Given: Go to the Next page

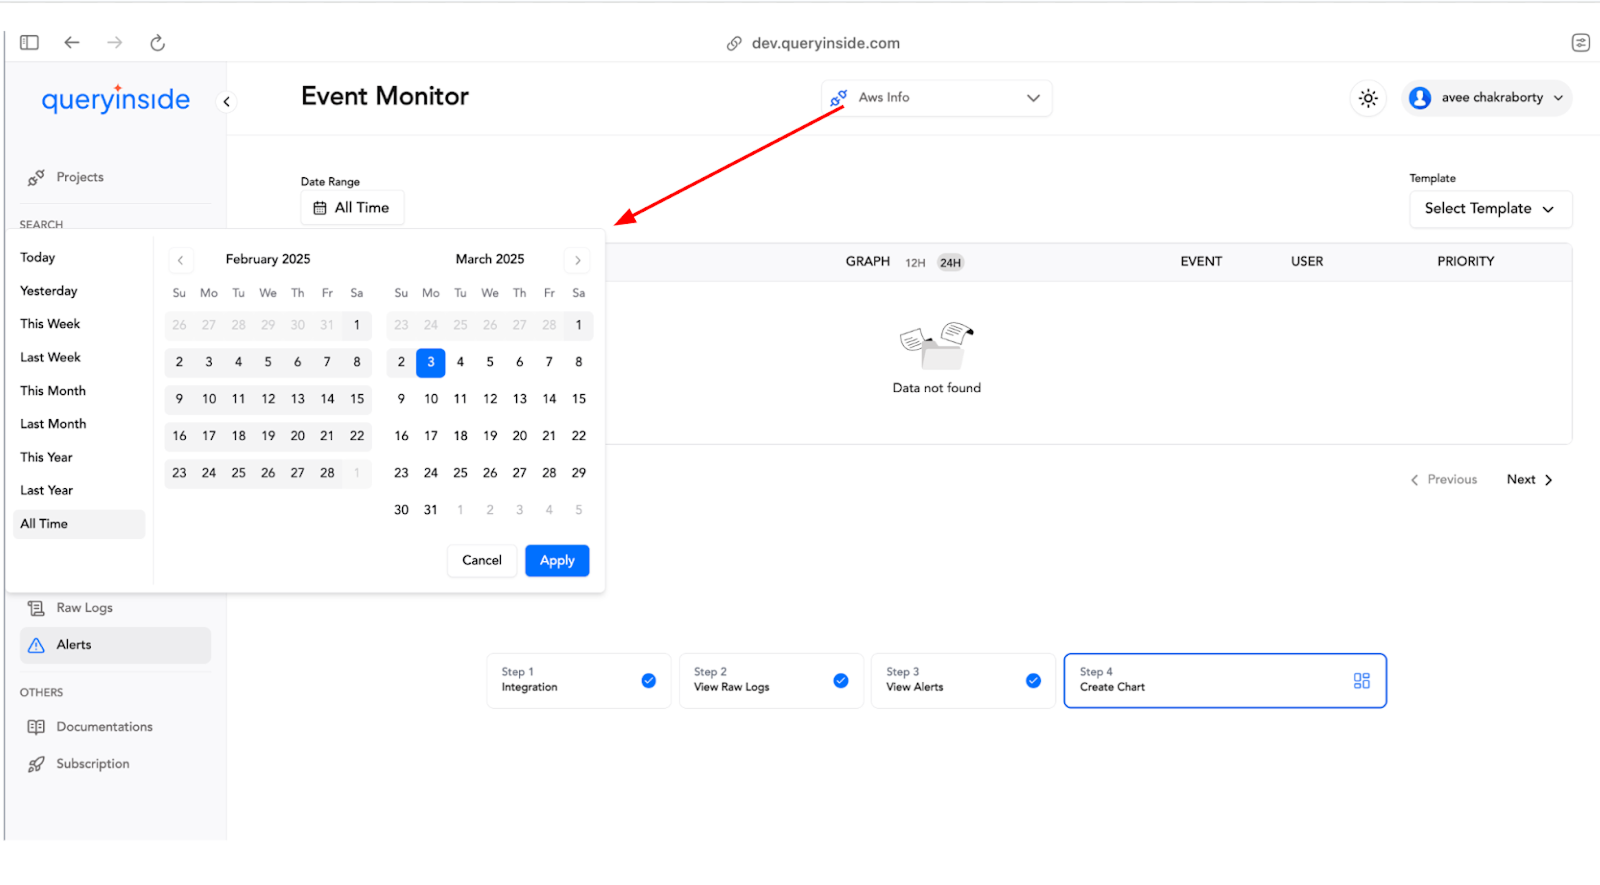Looking at the screenshot, I should pyautogui.click(x=1530, y=480).
